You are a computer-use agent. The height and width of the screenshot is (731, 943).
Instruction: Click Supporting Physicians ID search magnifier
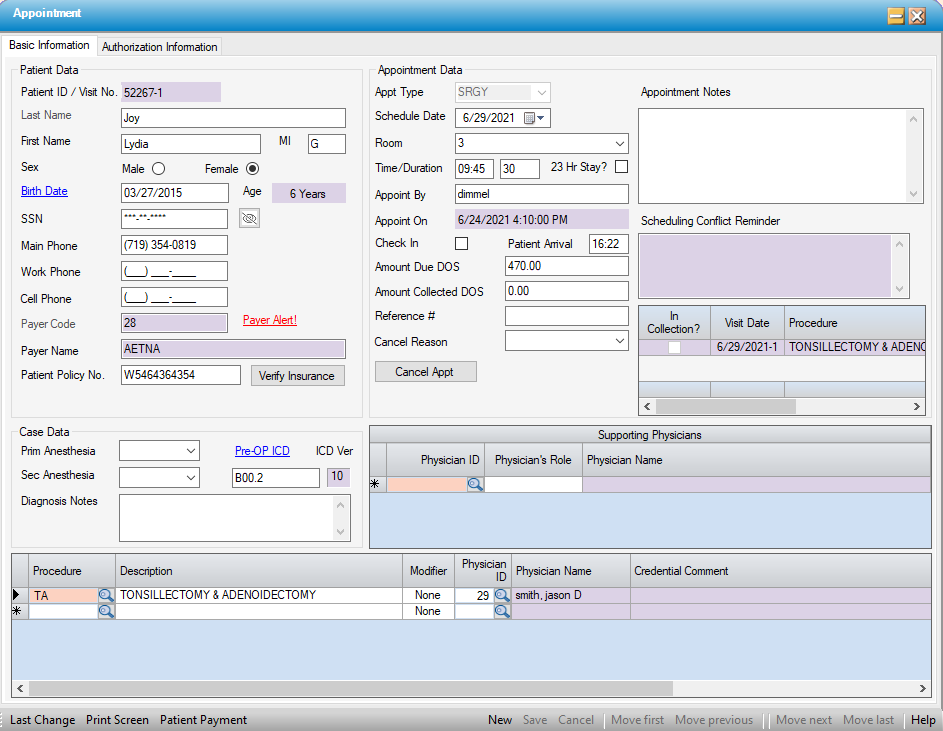tap(474, 484)
